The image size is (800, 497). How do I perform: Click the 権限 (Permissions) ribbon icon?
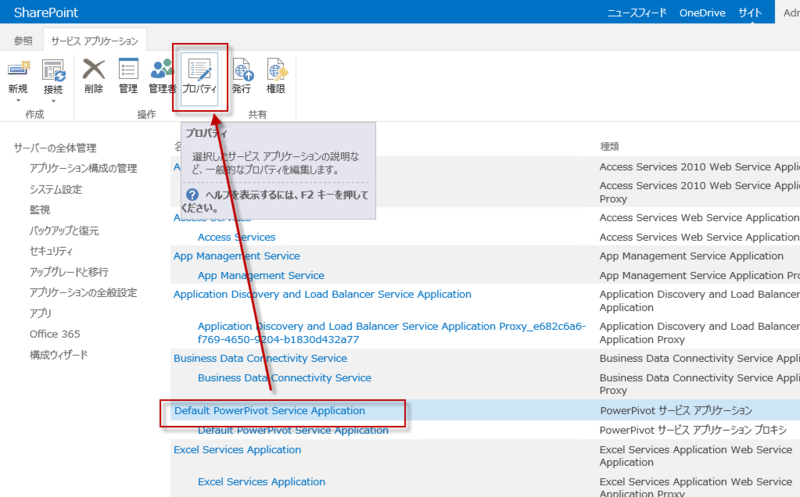[x=276, y=69]
